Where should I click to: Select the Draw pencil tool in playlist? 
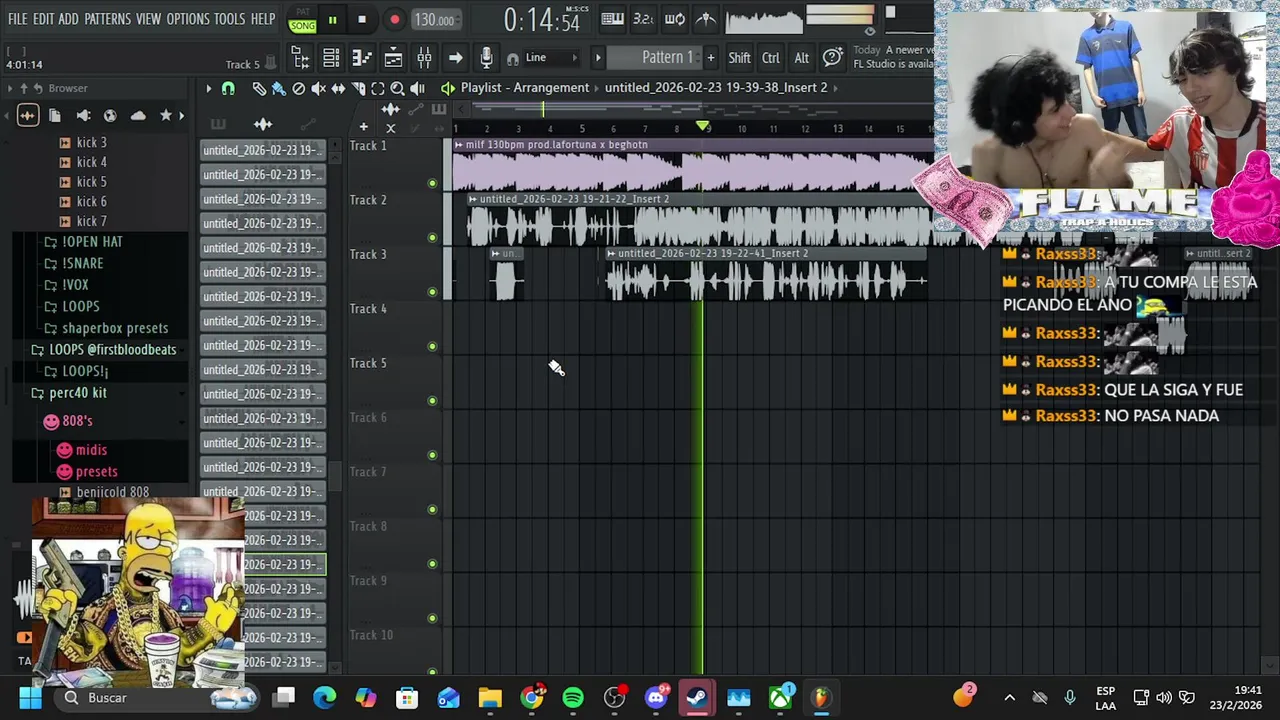click(x=258, y=88)
